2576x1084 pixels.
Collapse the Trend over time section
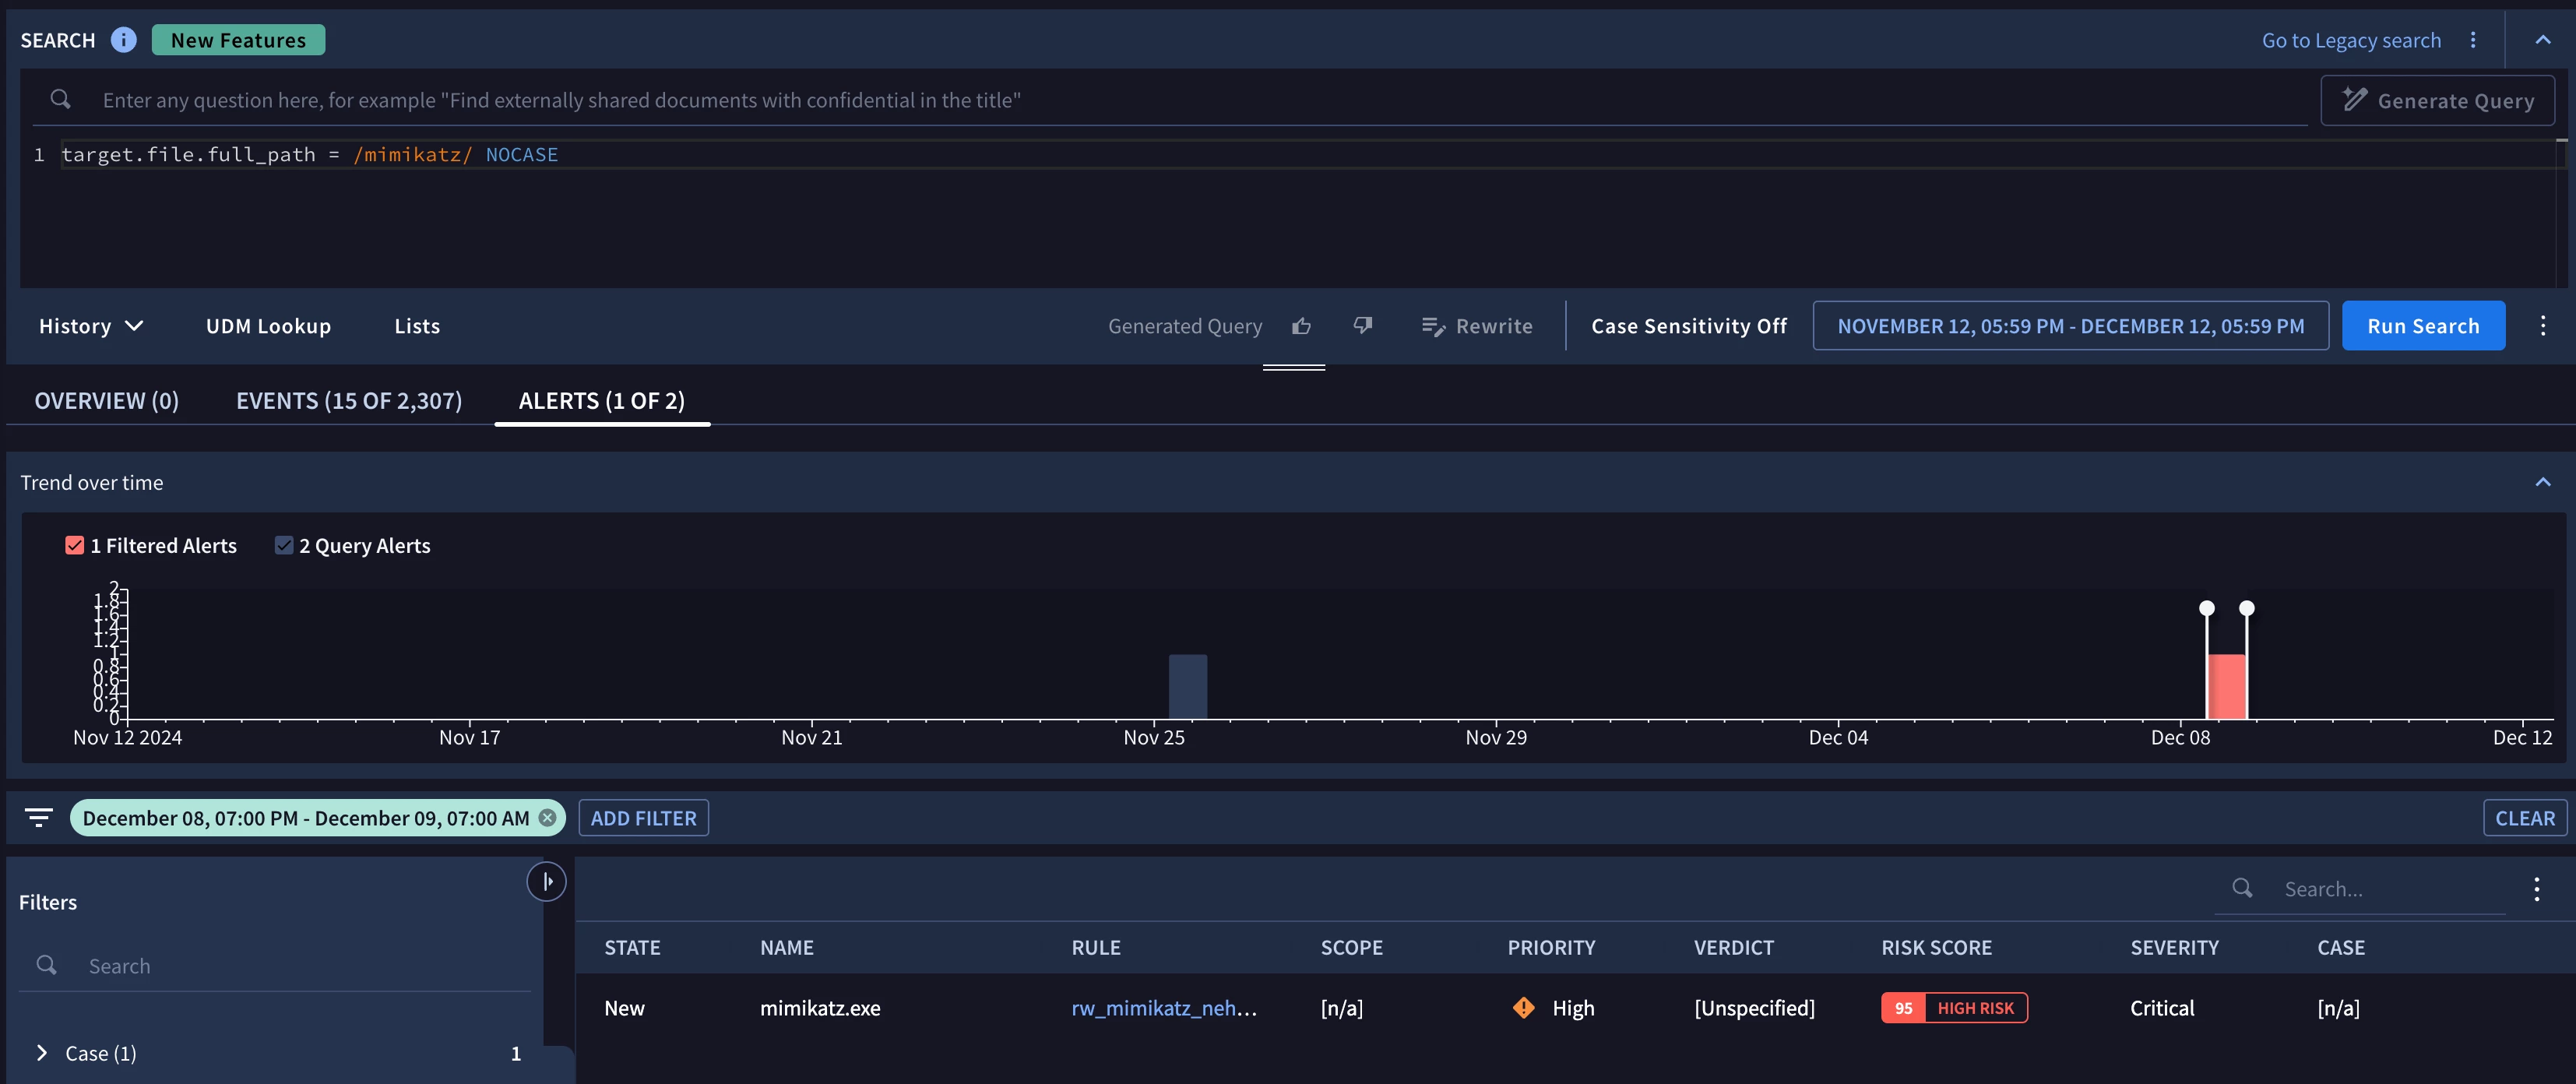(2543, 482)
